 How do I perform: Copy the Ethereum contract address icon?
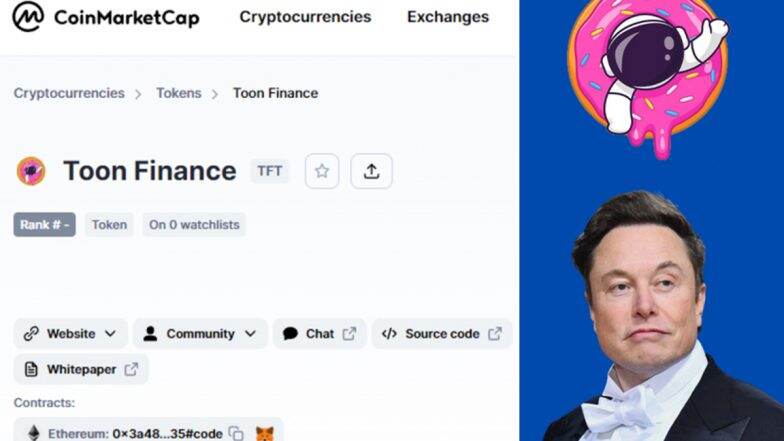tap(236, 433)
